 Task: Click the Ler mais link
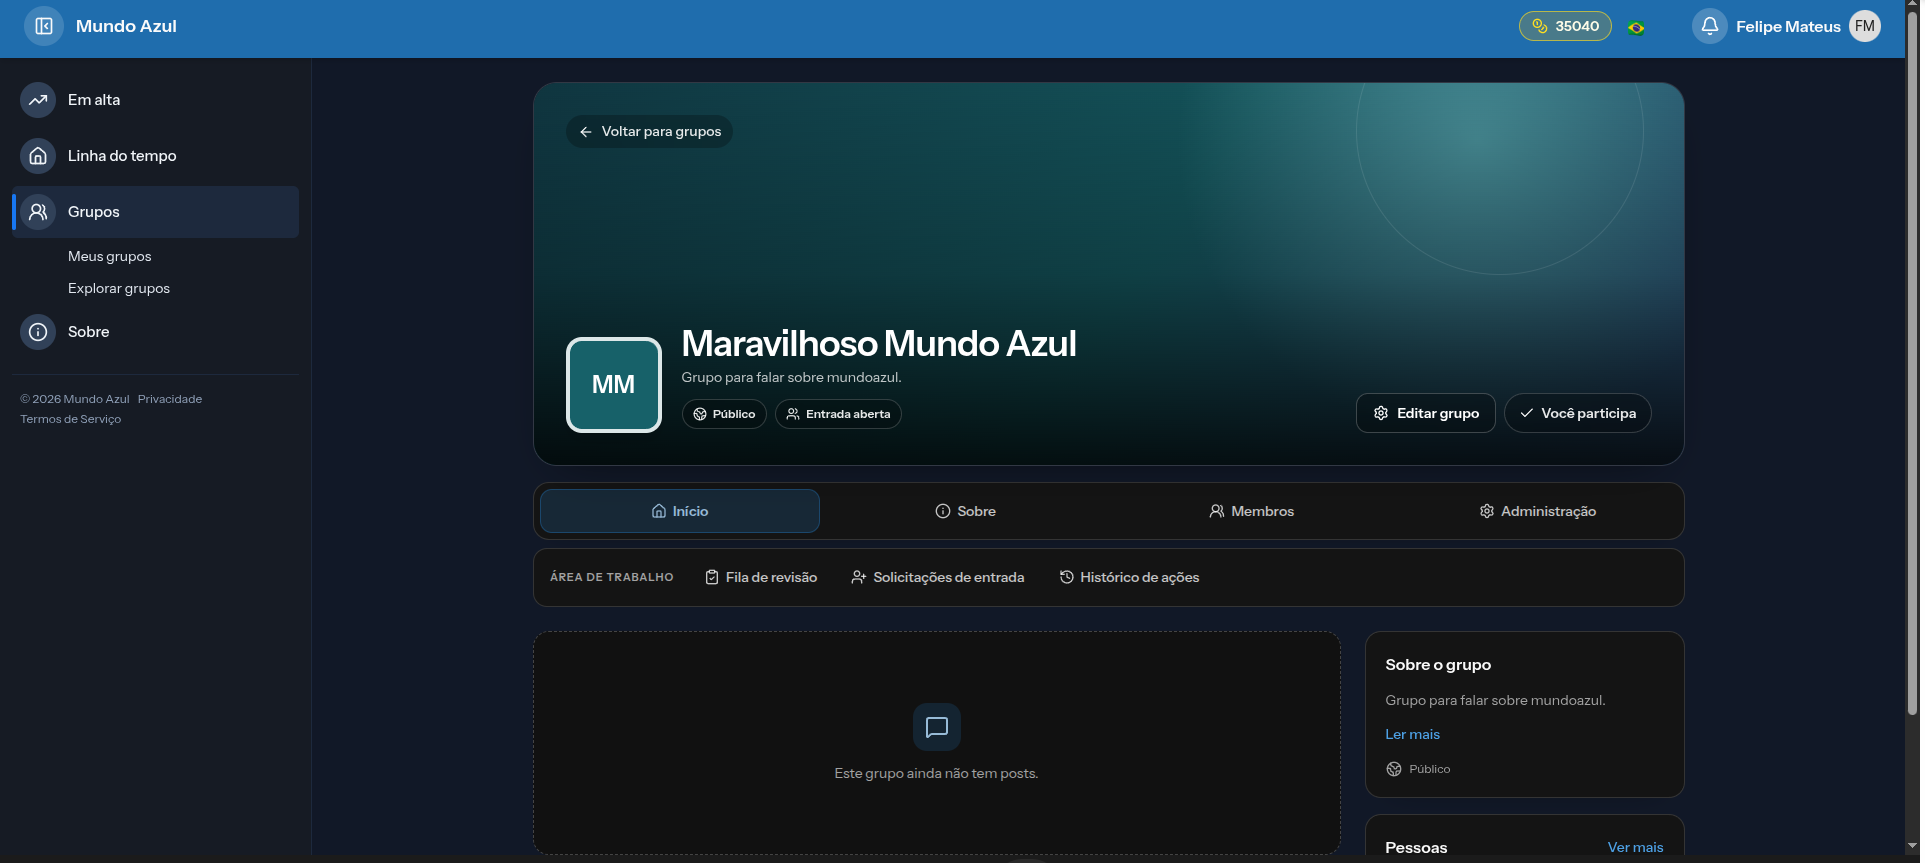coord(1413,734)
